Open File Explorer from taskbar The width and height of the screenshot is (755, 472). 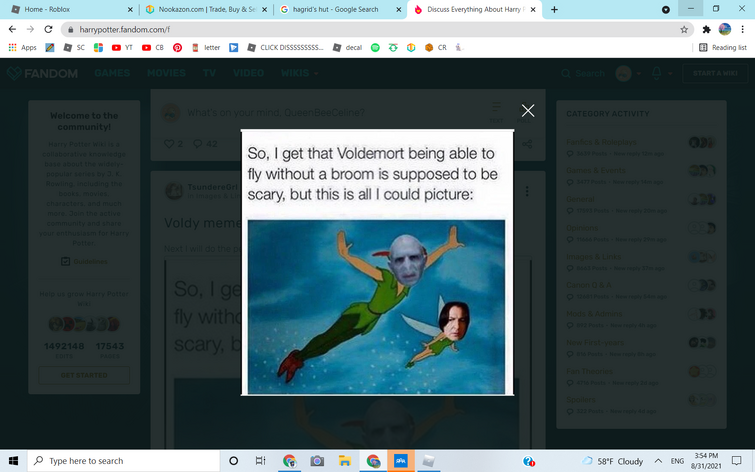pyautogui.click(x=345, y=461)
